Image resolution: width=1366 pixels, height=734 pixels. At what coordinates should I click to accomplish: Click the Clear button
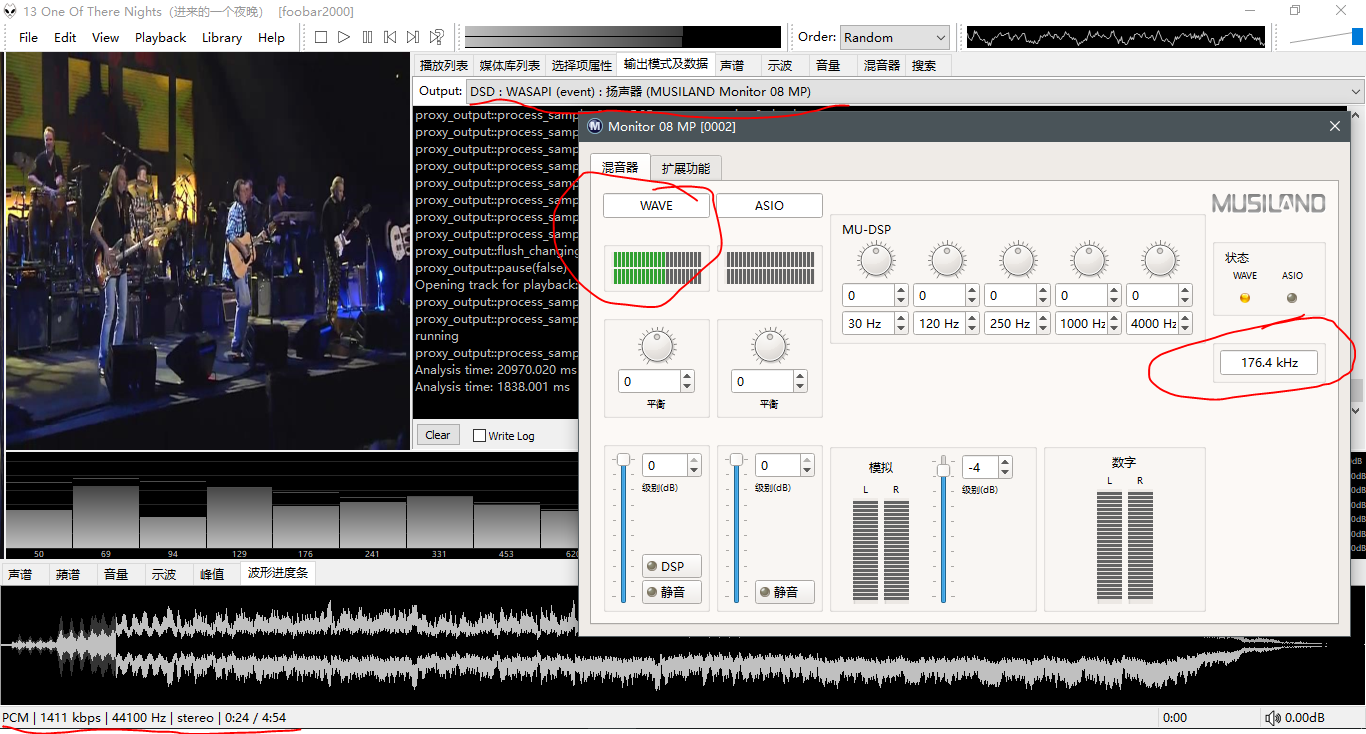pyautogui.click(x=438, y=435)
